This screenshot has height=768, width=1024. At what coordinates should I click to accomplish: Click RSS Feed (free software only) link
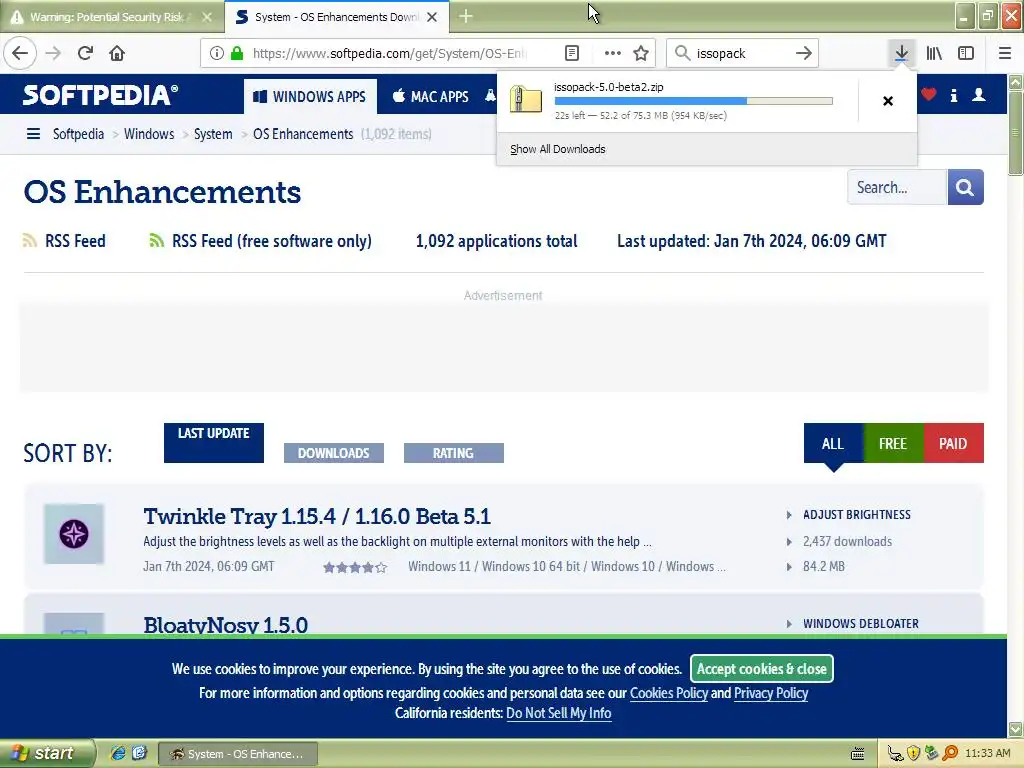(272, 241)
